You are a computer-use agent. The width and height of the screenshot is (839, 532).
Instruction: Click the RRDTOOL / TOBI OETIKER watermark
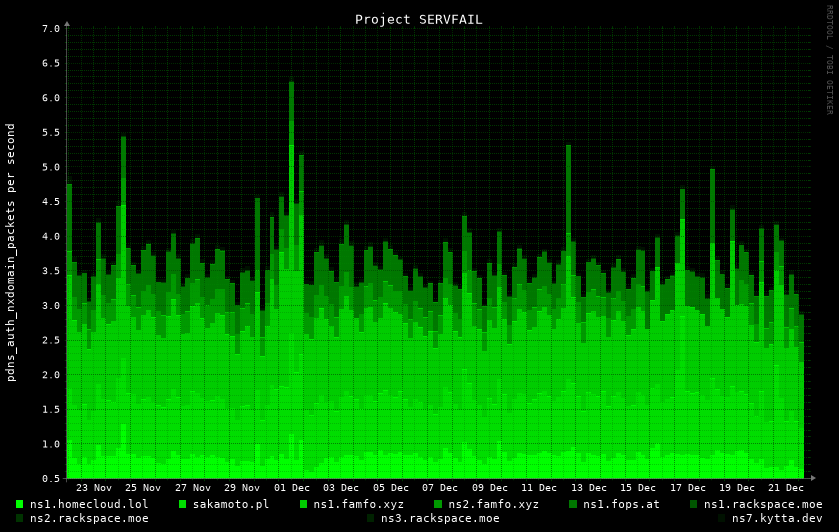click(x=829, y=60)
